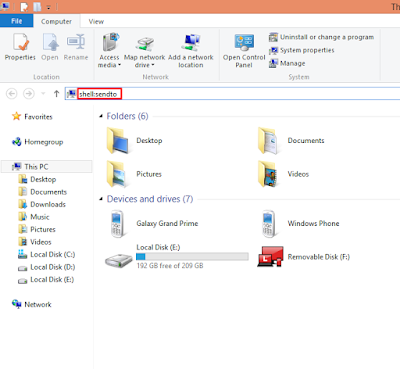The width and height of the screenshot is (400, 369).
Task: Select the Videos folder icon in main pane
Action: tap(268, 174)
